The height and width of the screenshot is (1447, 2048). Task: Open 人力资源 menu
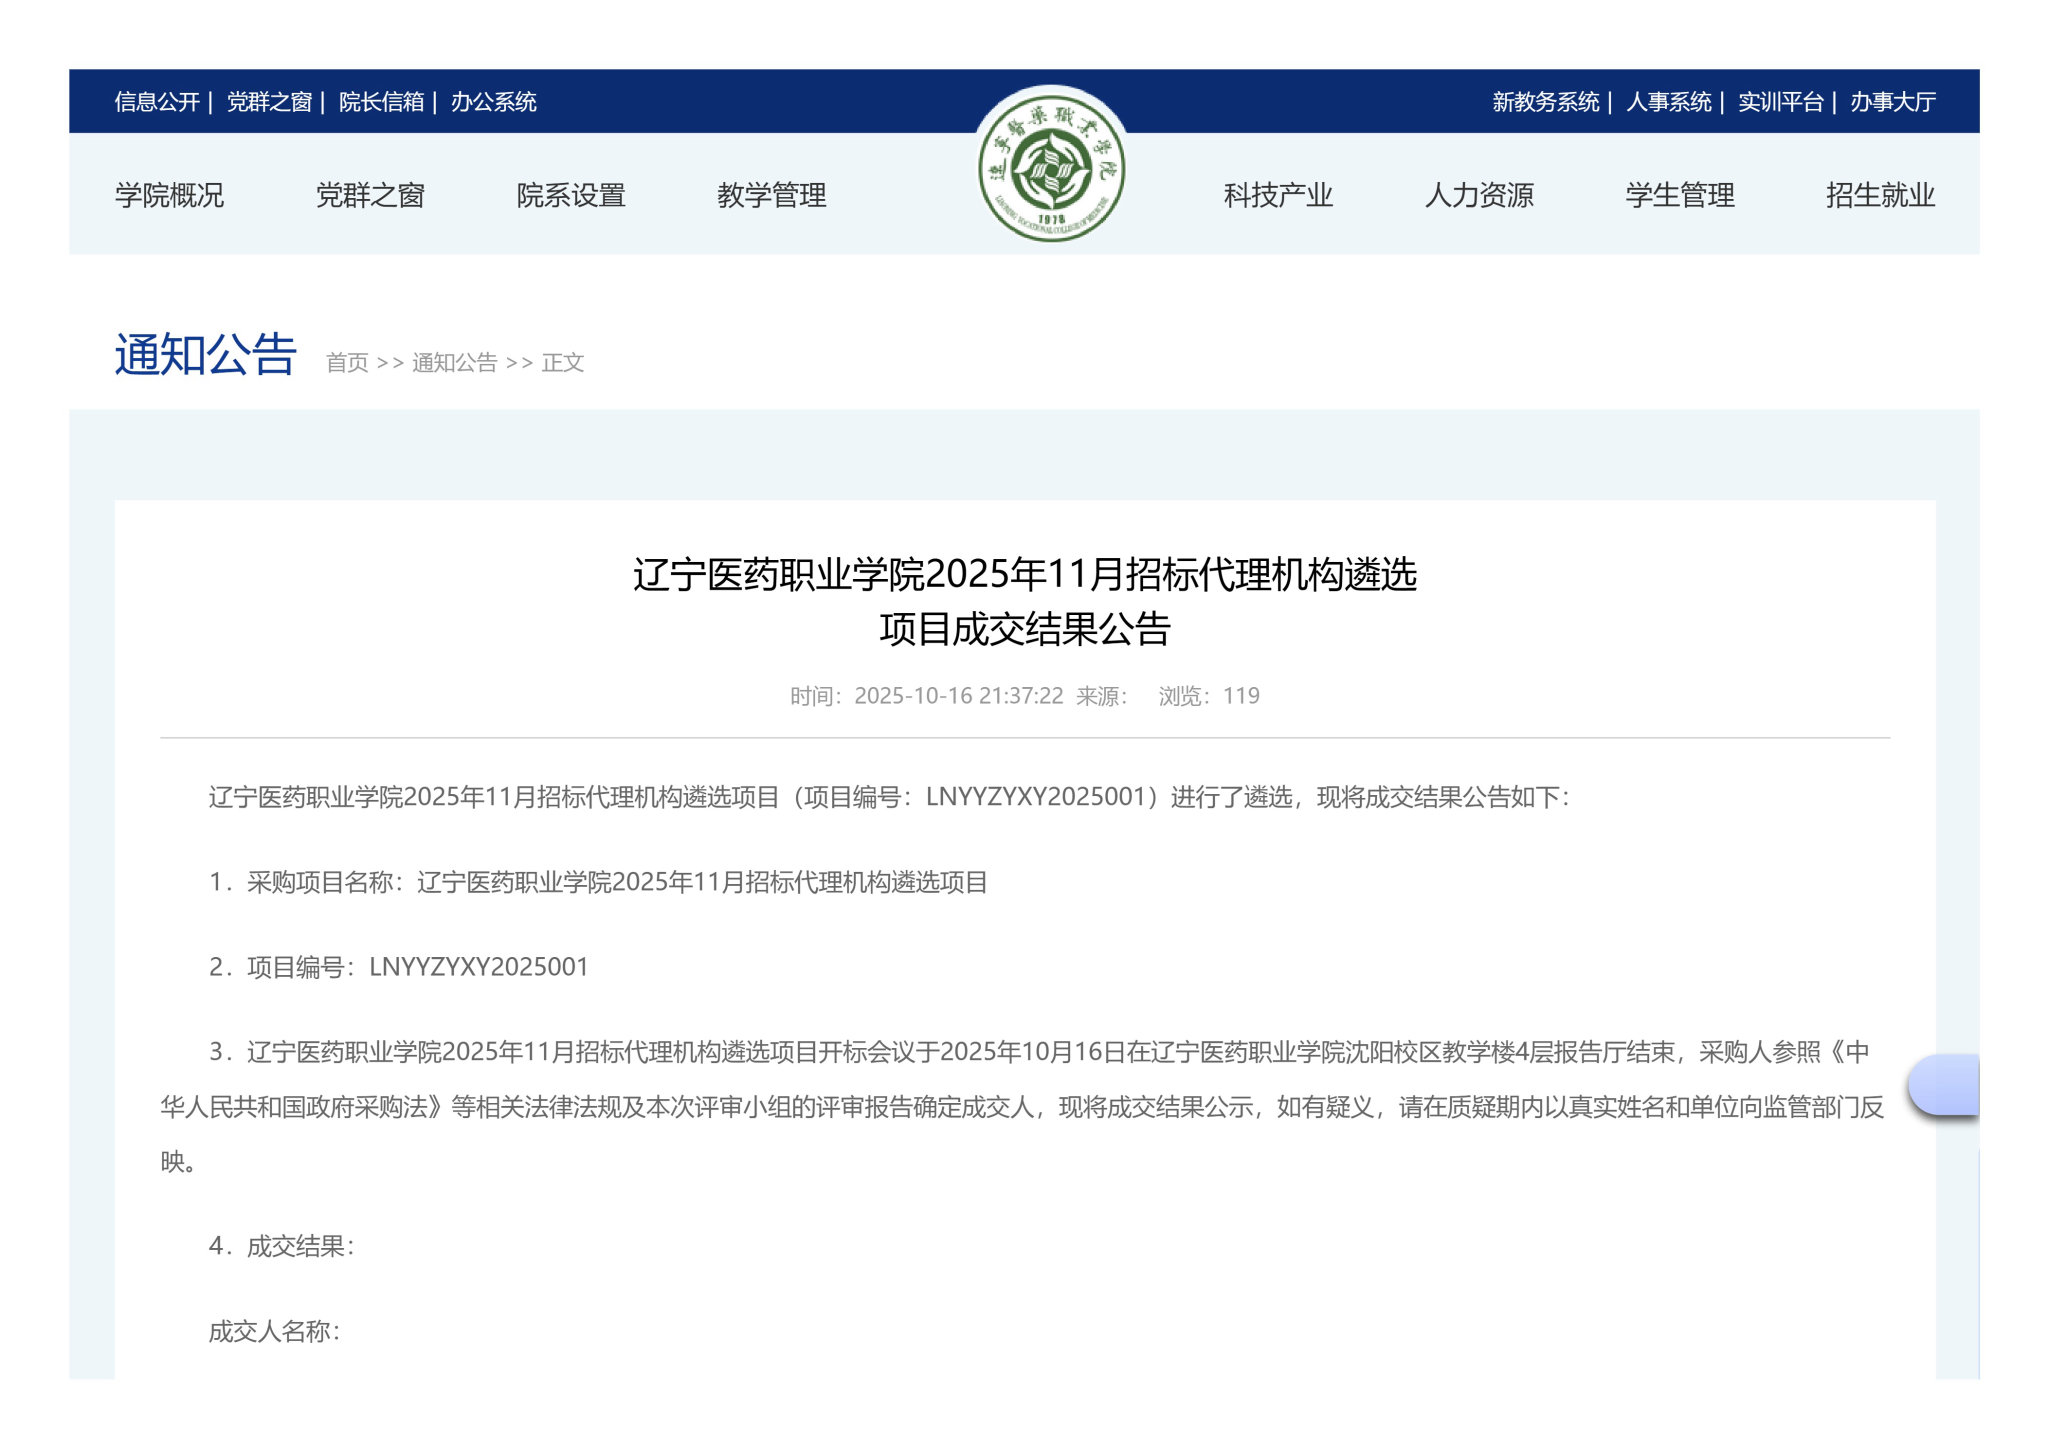(x=1479, y=195)
